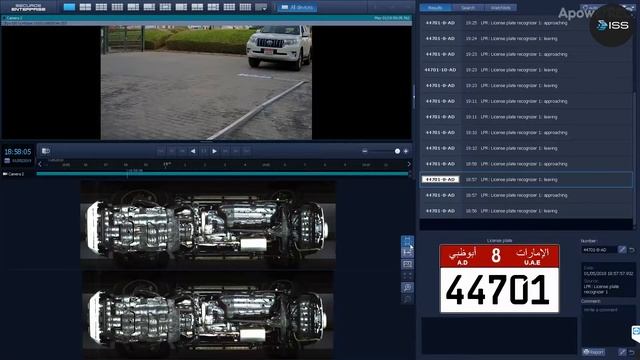Click the pencil icon beside the Report button
The image size is (640, 360).
coord(622,352)
